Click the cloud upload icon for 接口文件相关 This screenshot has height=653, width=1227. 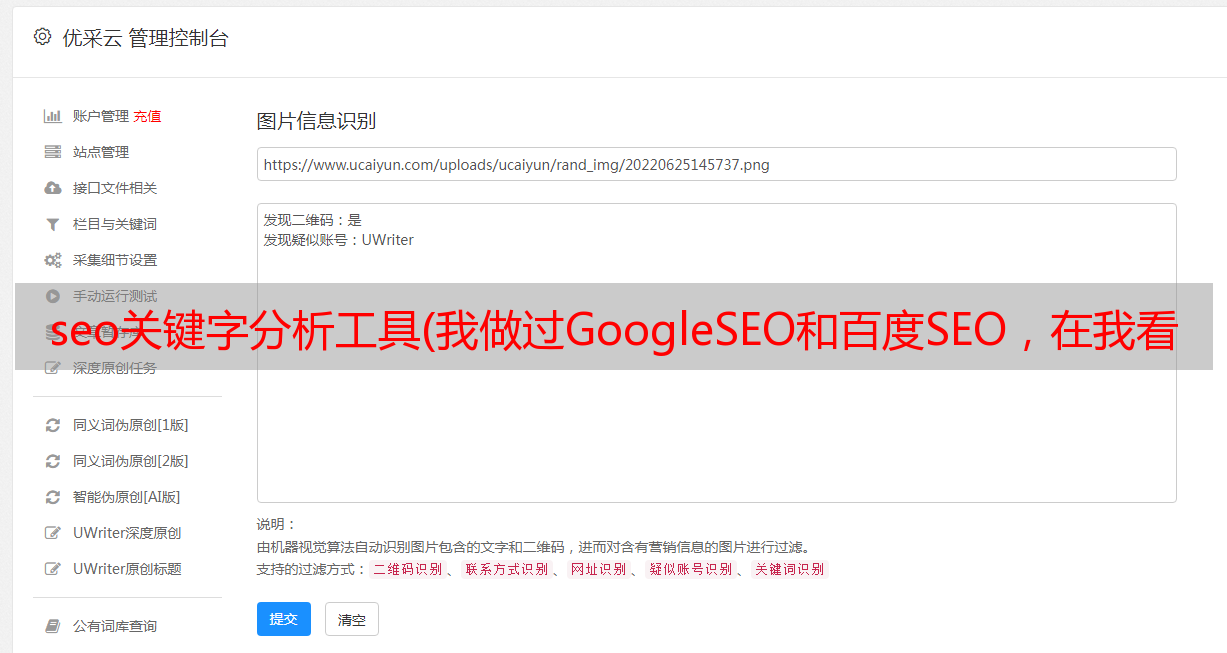tap(53, 188)
